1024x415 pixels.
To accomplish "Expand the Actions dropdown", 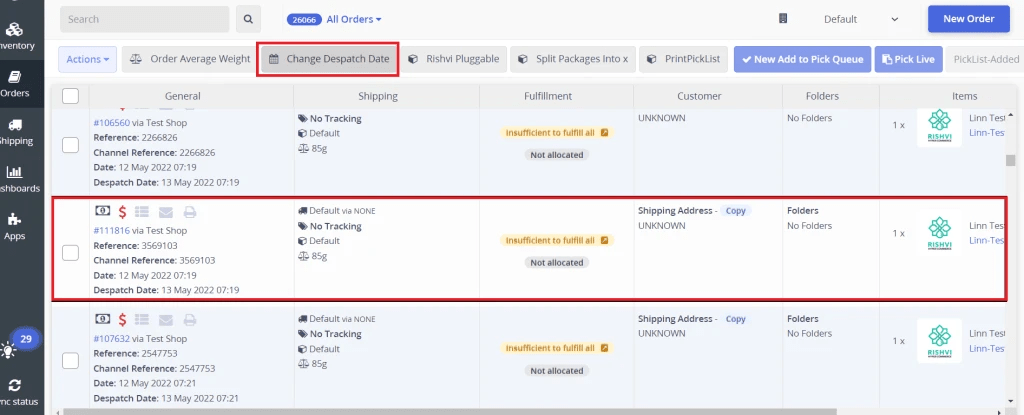I will pyautogui.click(x=88, y=59).
